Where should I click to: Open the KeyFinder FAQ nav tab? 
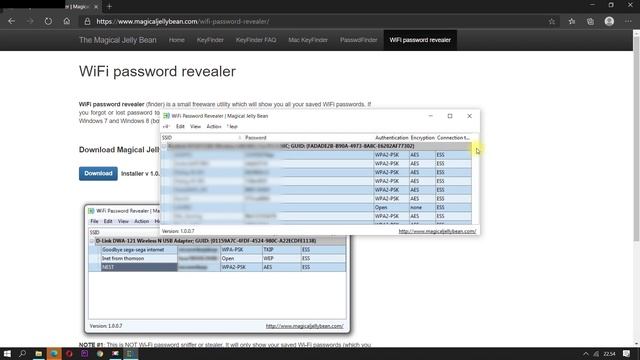pyautogui.click(x=256, y=40)
